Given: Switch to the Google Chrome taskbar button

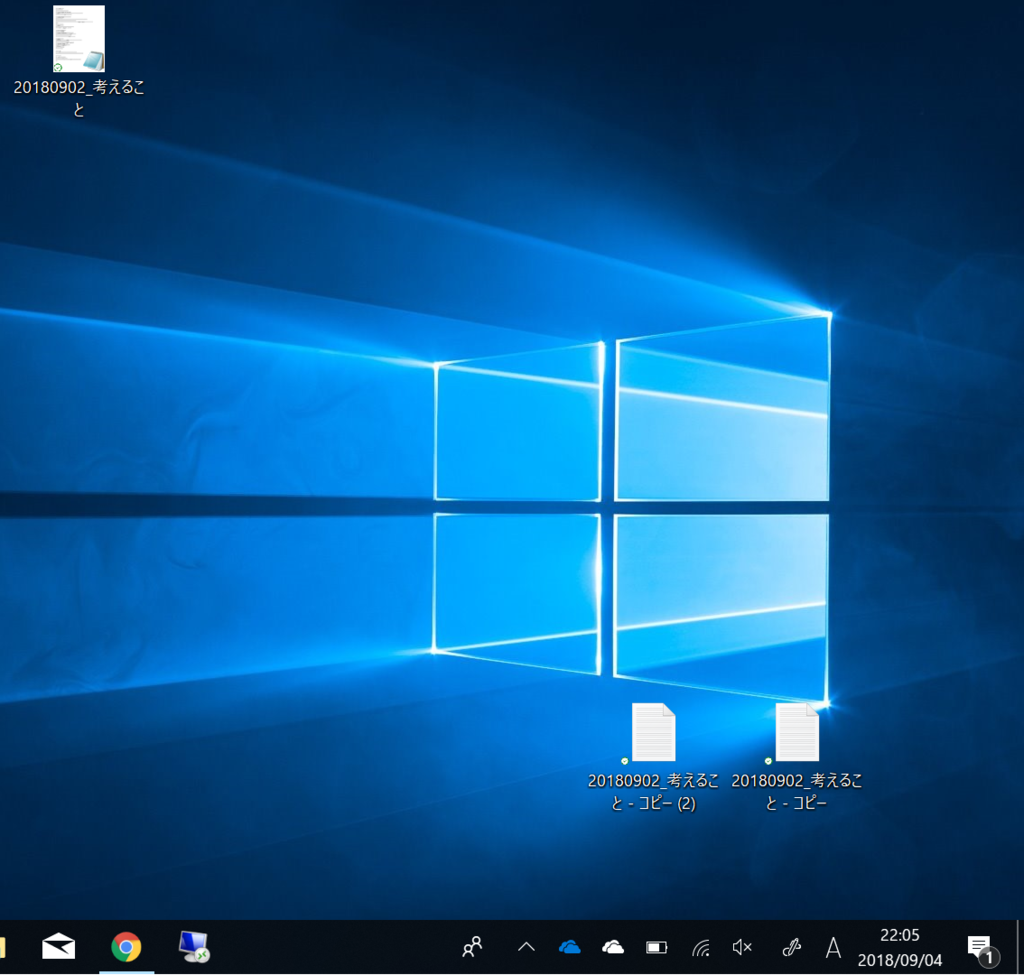Looking at the screenshot, I should [x=126, y=947].
